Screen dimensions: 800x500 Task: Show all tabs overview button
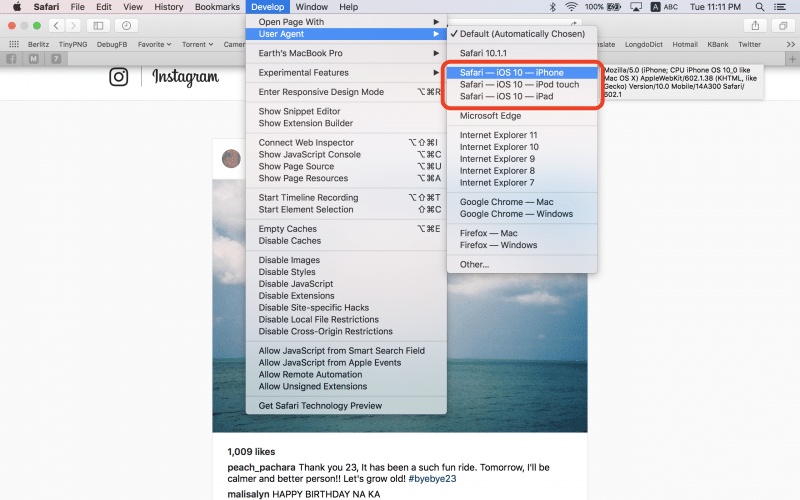click(783, 26)
